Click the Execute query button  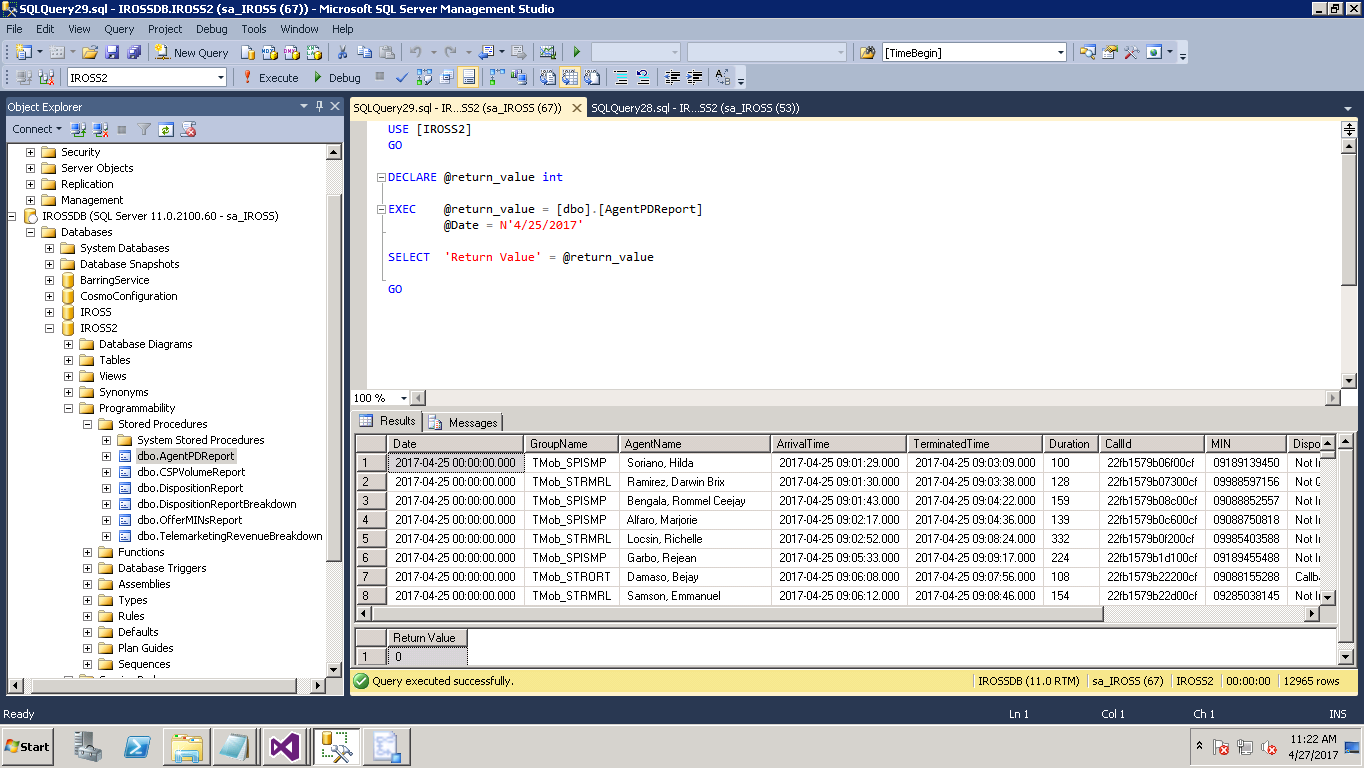point(270,77)
